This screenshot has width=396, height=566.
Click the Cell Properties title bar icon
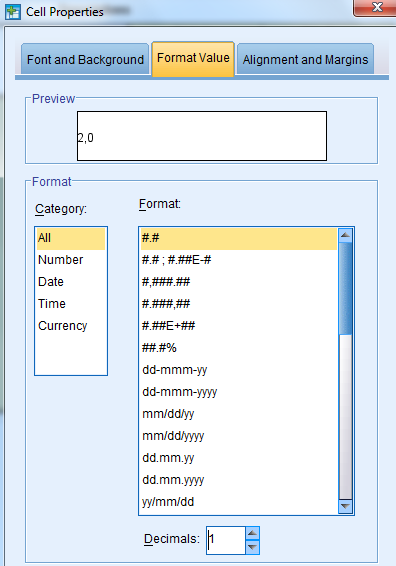point(13,12)
